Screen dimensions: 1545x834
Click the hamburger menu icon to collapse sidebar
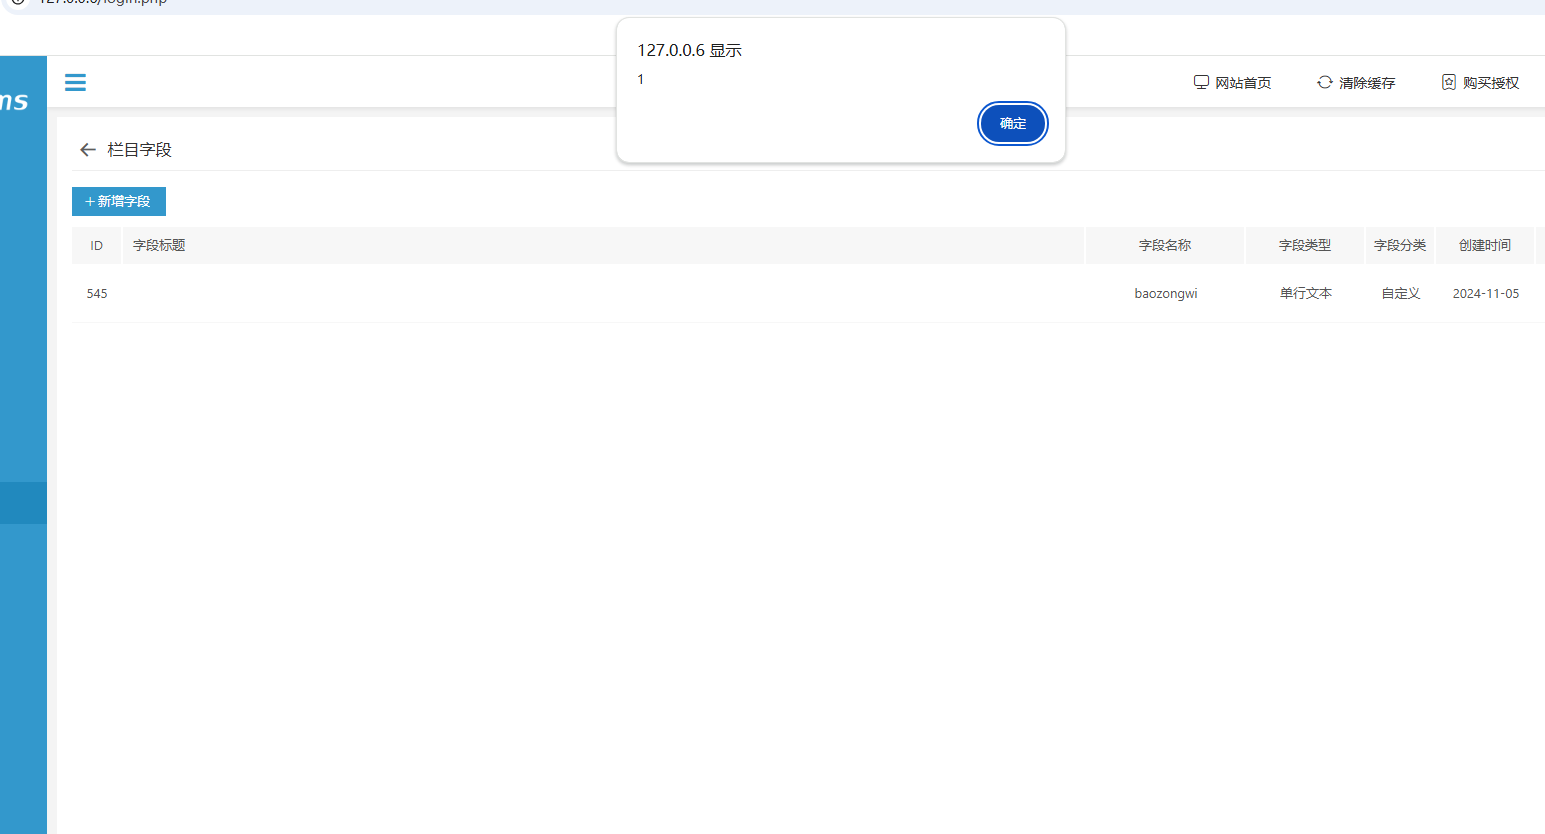[x=75, y=82]
